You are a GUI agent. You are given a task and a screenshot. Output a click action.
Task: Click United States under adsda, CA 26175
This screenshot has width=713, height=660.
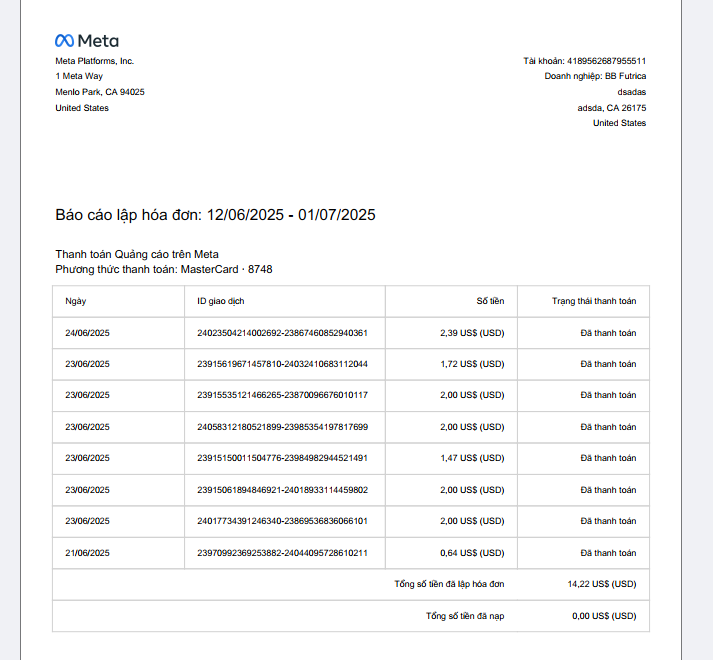619,123
